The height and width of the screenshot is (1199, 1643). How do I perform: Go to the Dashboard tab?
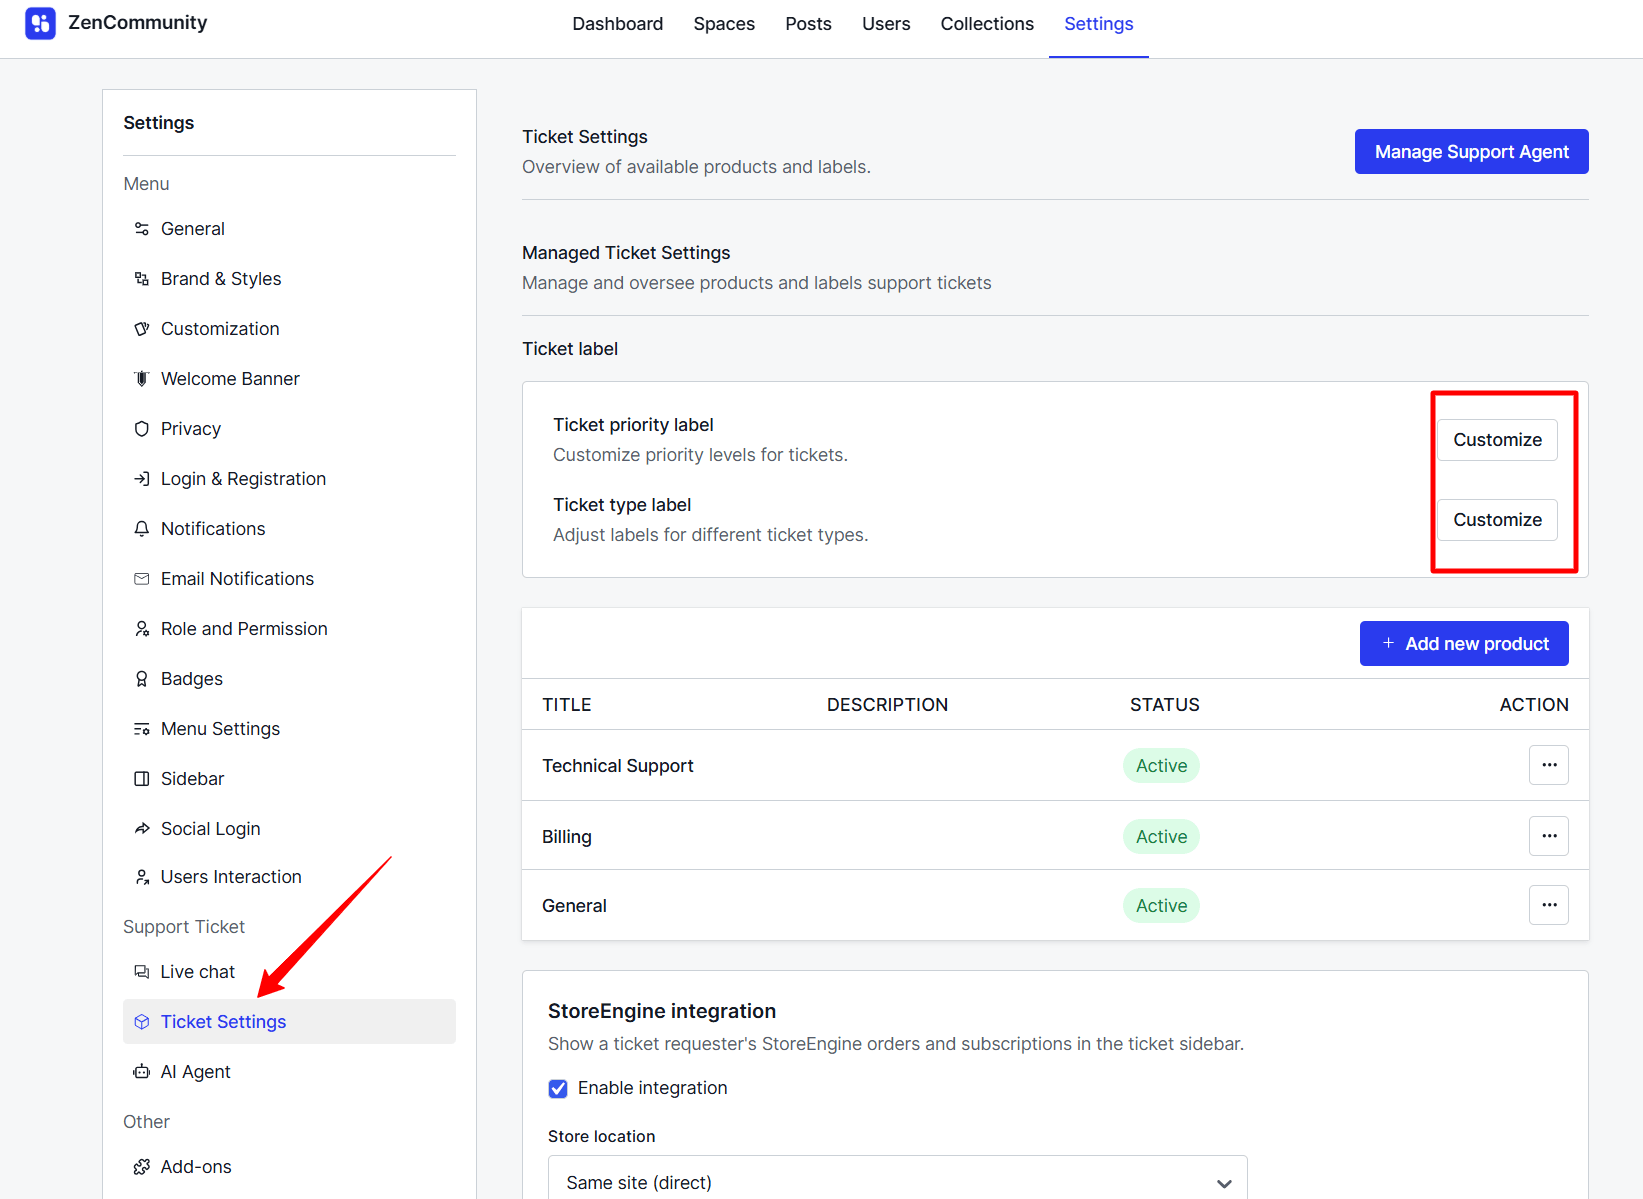[617, 24]
